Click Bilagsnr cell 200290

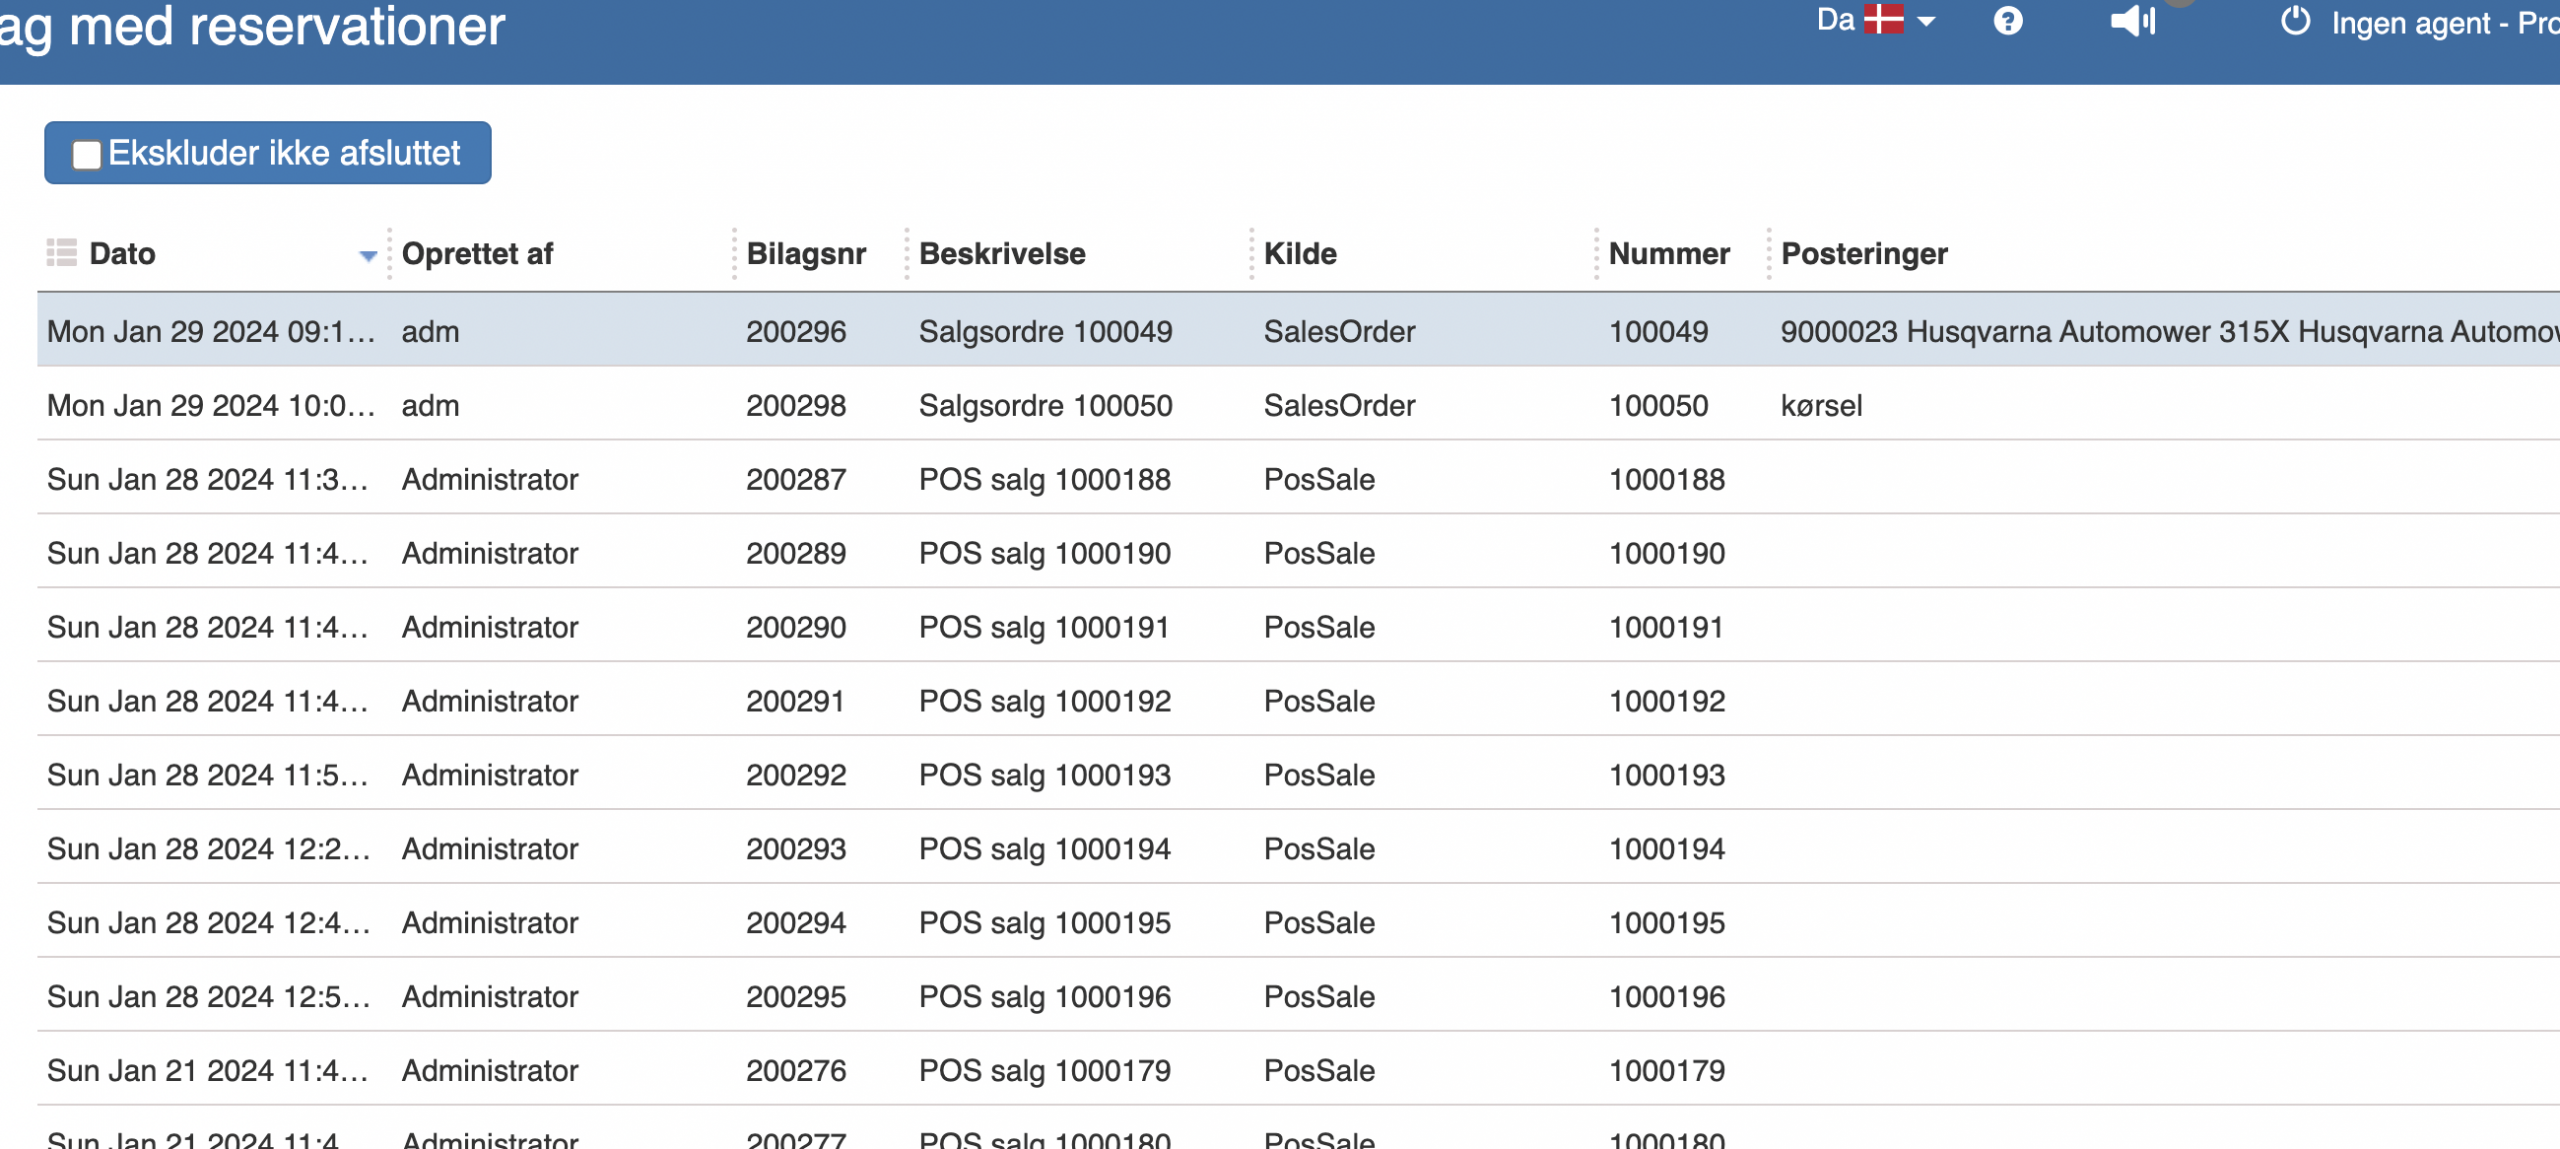796,627
